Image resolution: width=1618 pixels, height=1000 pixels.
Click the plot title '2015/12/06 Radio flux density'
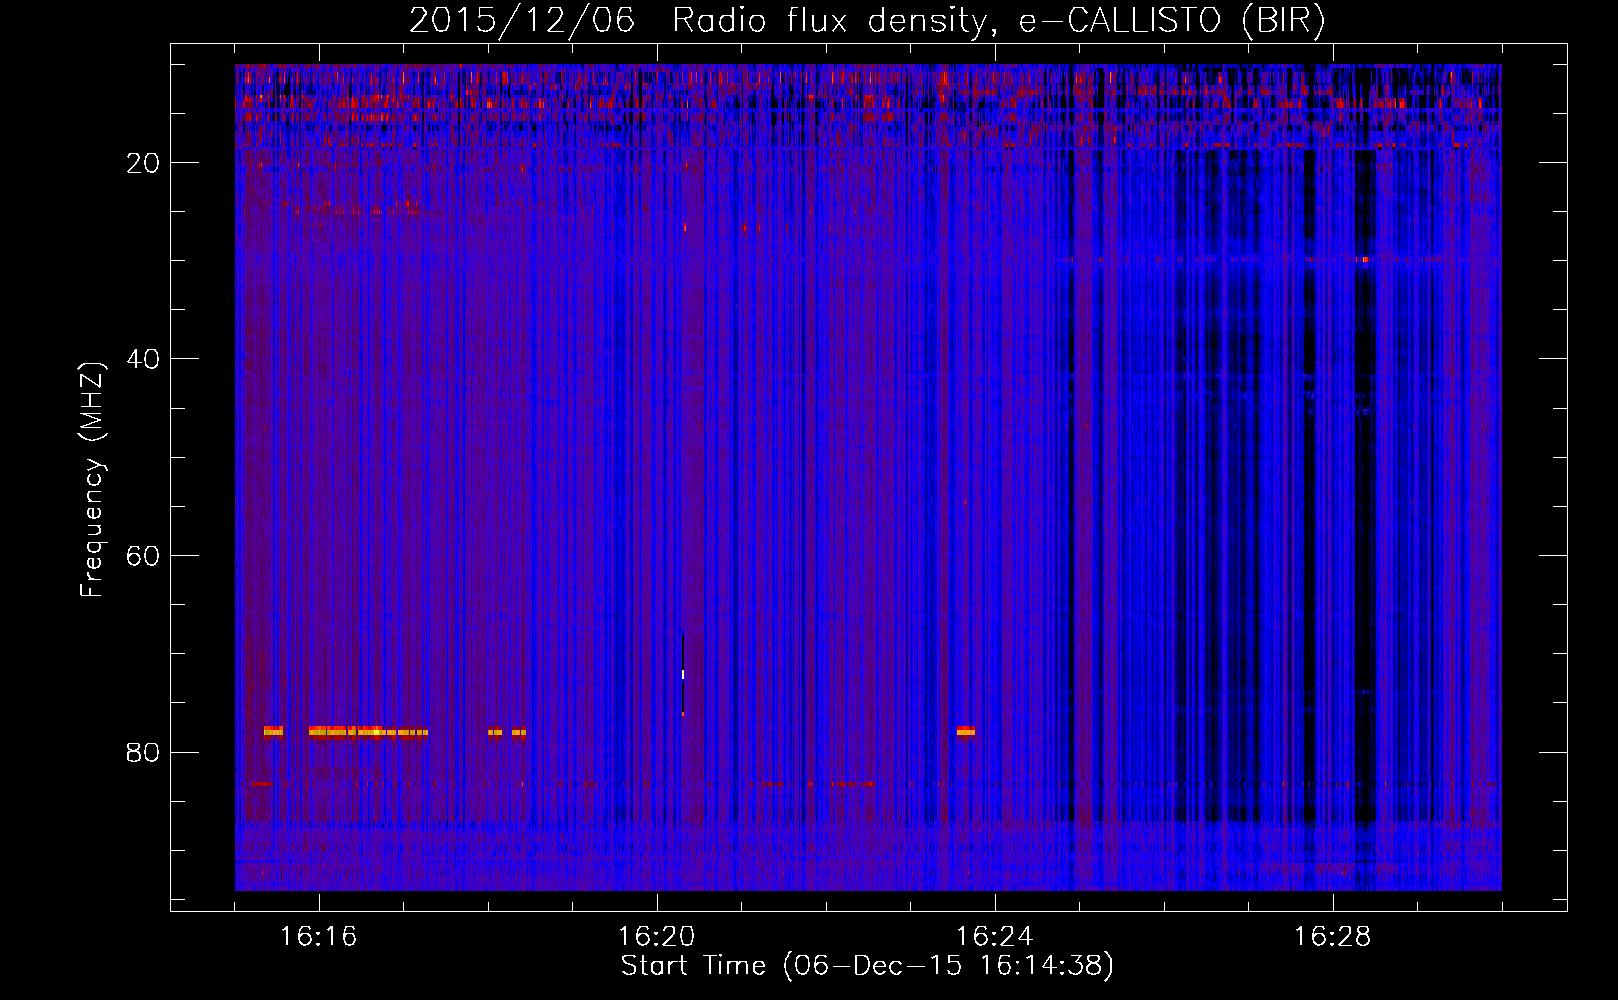click(867, 20)
